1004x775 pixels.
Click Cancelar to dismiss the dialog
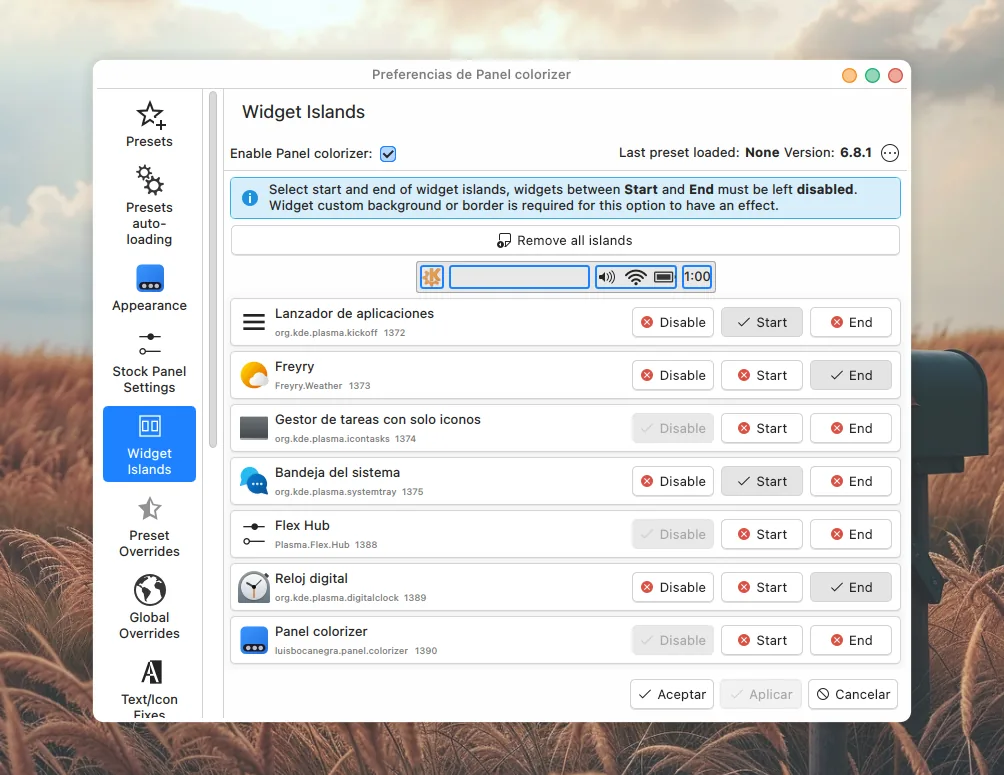pos(853,694)
